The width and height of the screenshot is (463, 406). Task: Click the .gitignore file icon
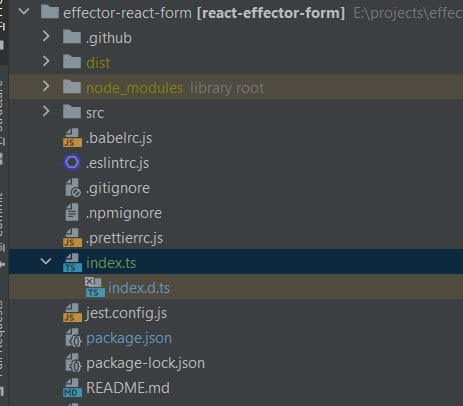coord(73,188)
